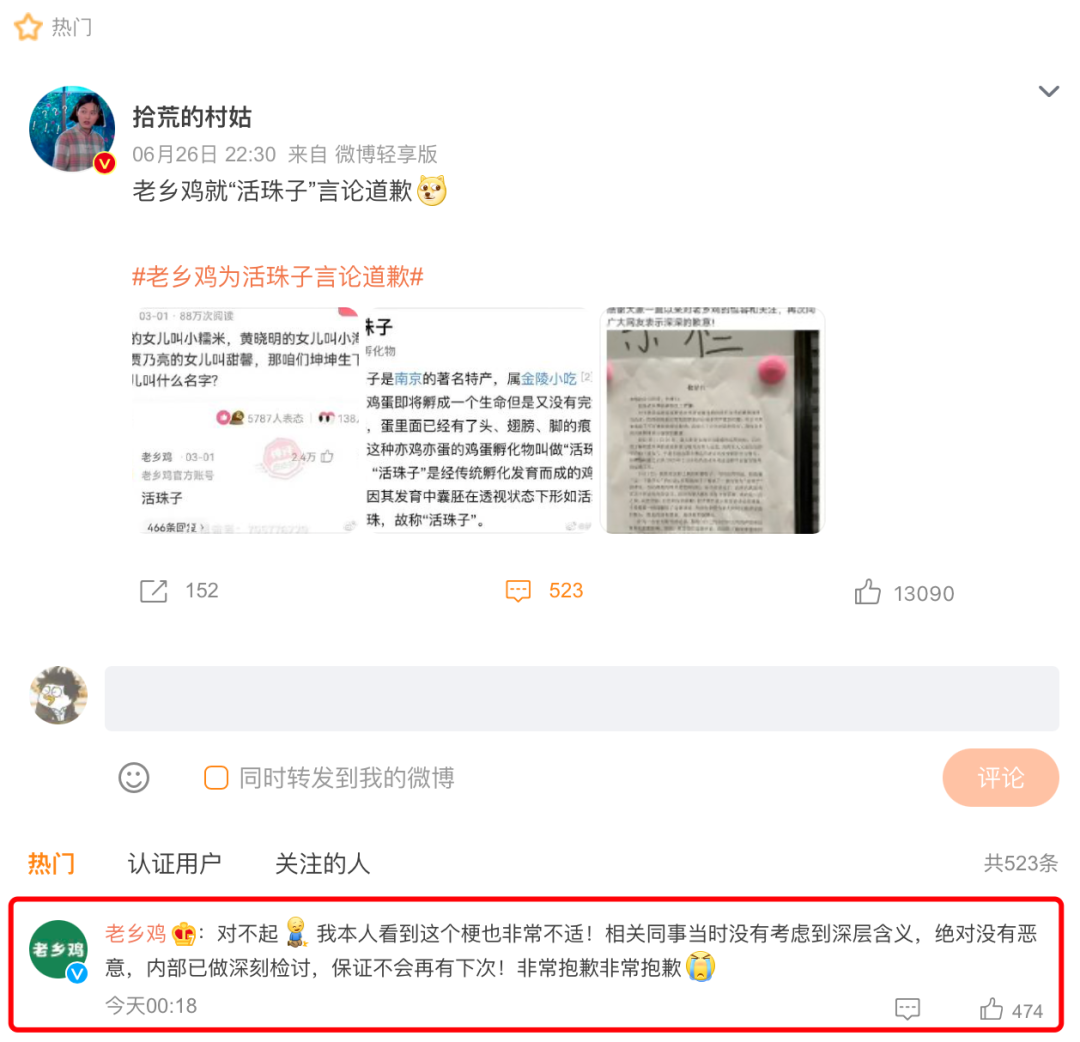The width and height of the screenshot is (1080, 1042).
Task: Open the repost icon showing 152
Action: [x=154, y=591]
